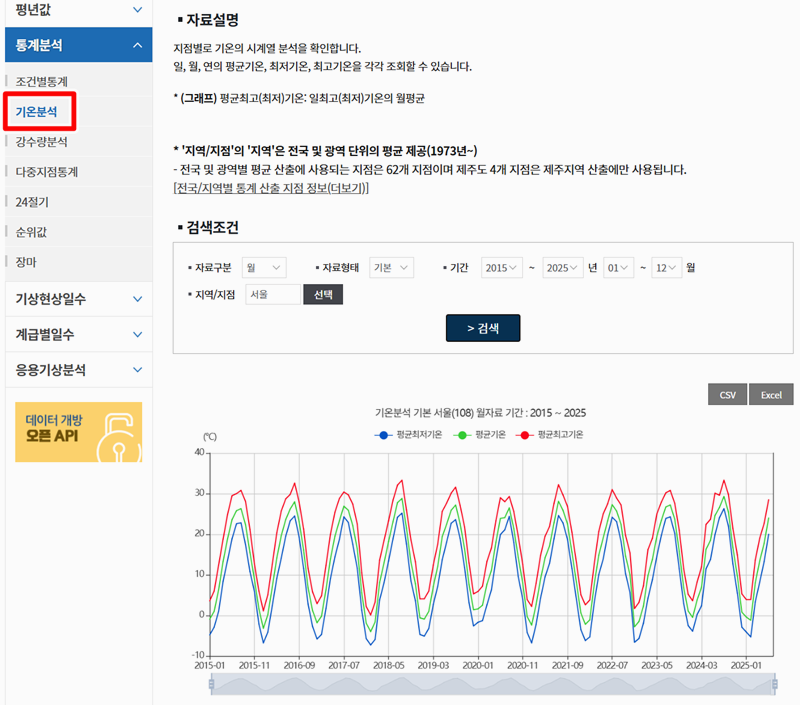Click the chart range slider overview area
The width and height of the screenshot is (800, 705).
493,684
